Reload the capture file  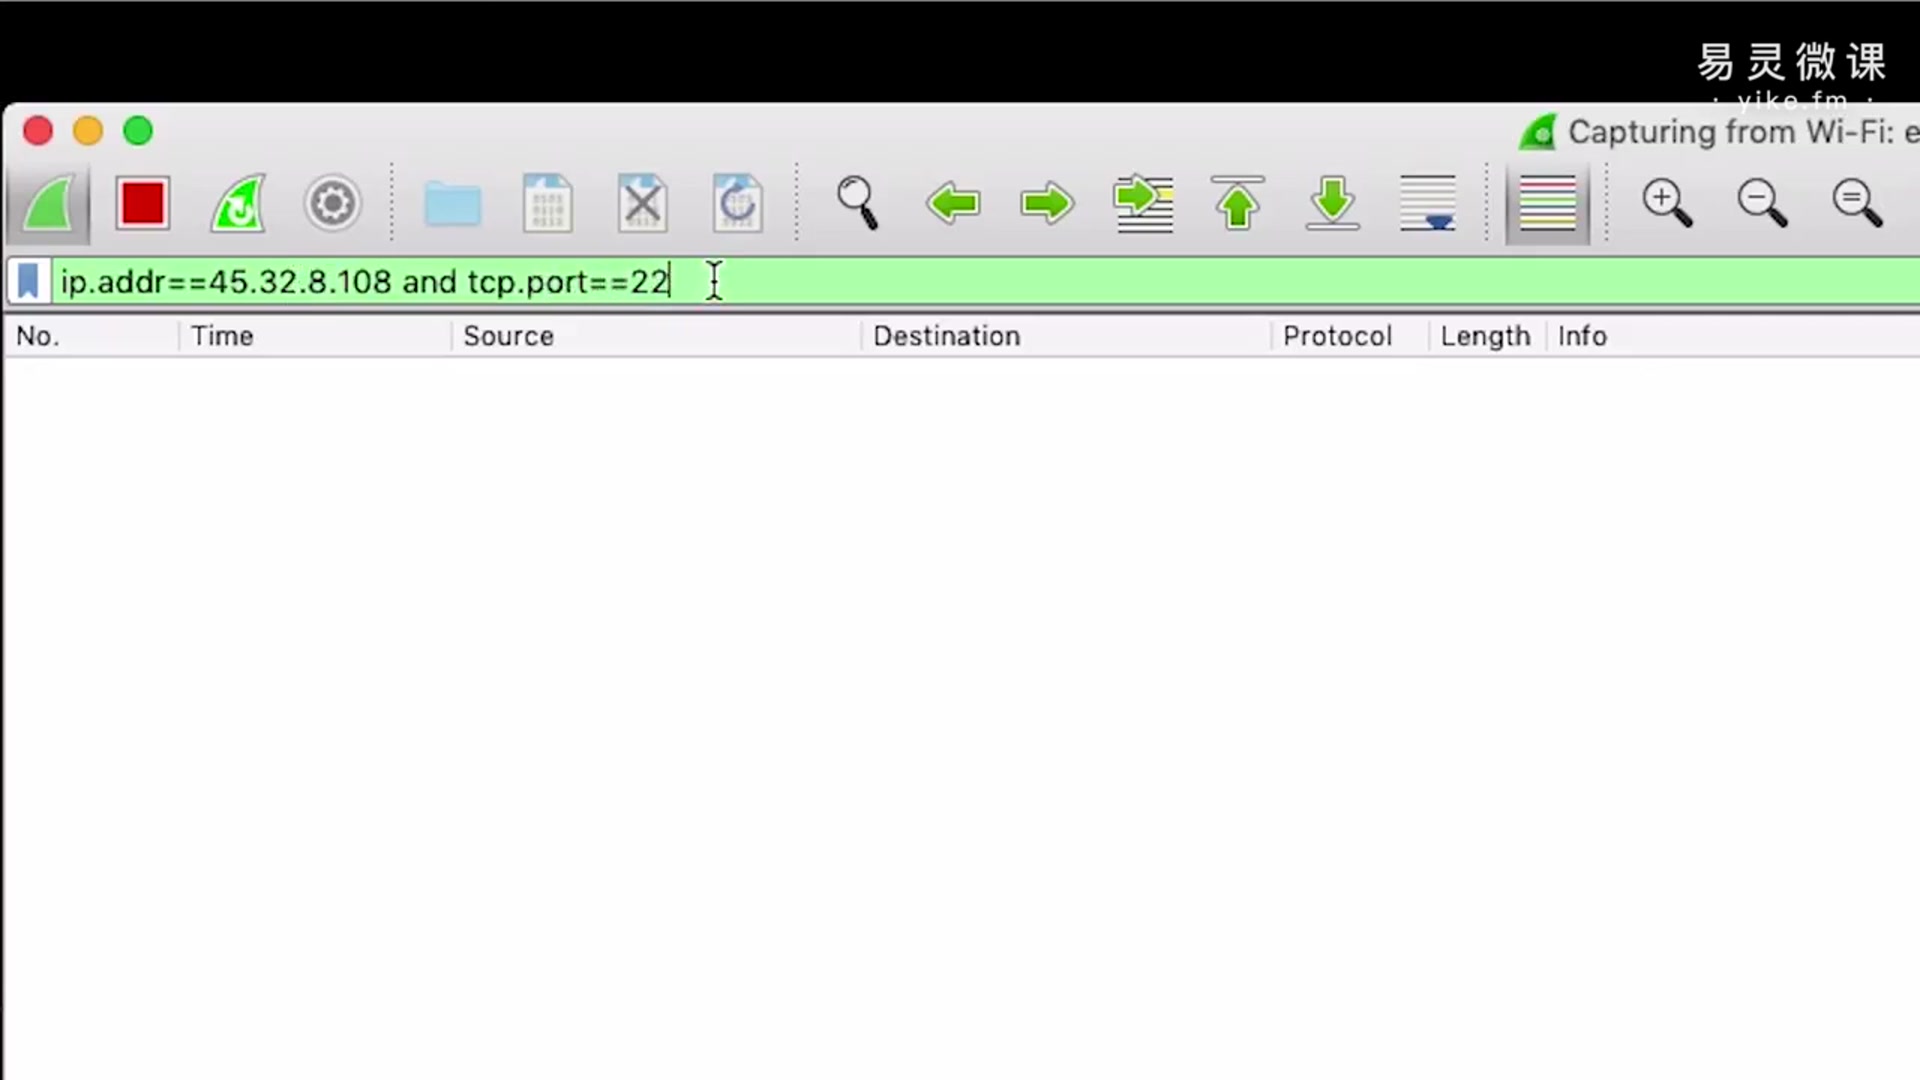pos(737,204)
